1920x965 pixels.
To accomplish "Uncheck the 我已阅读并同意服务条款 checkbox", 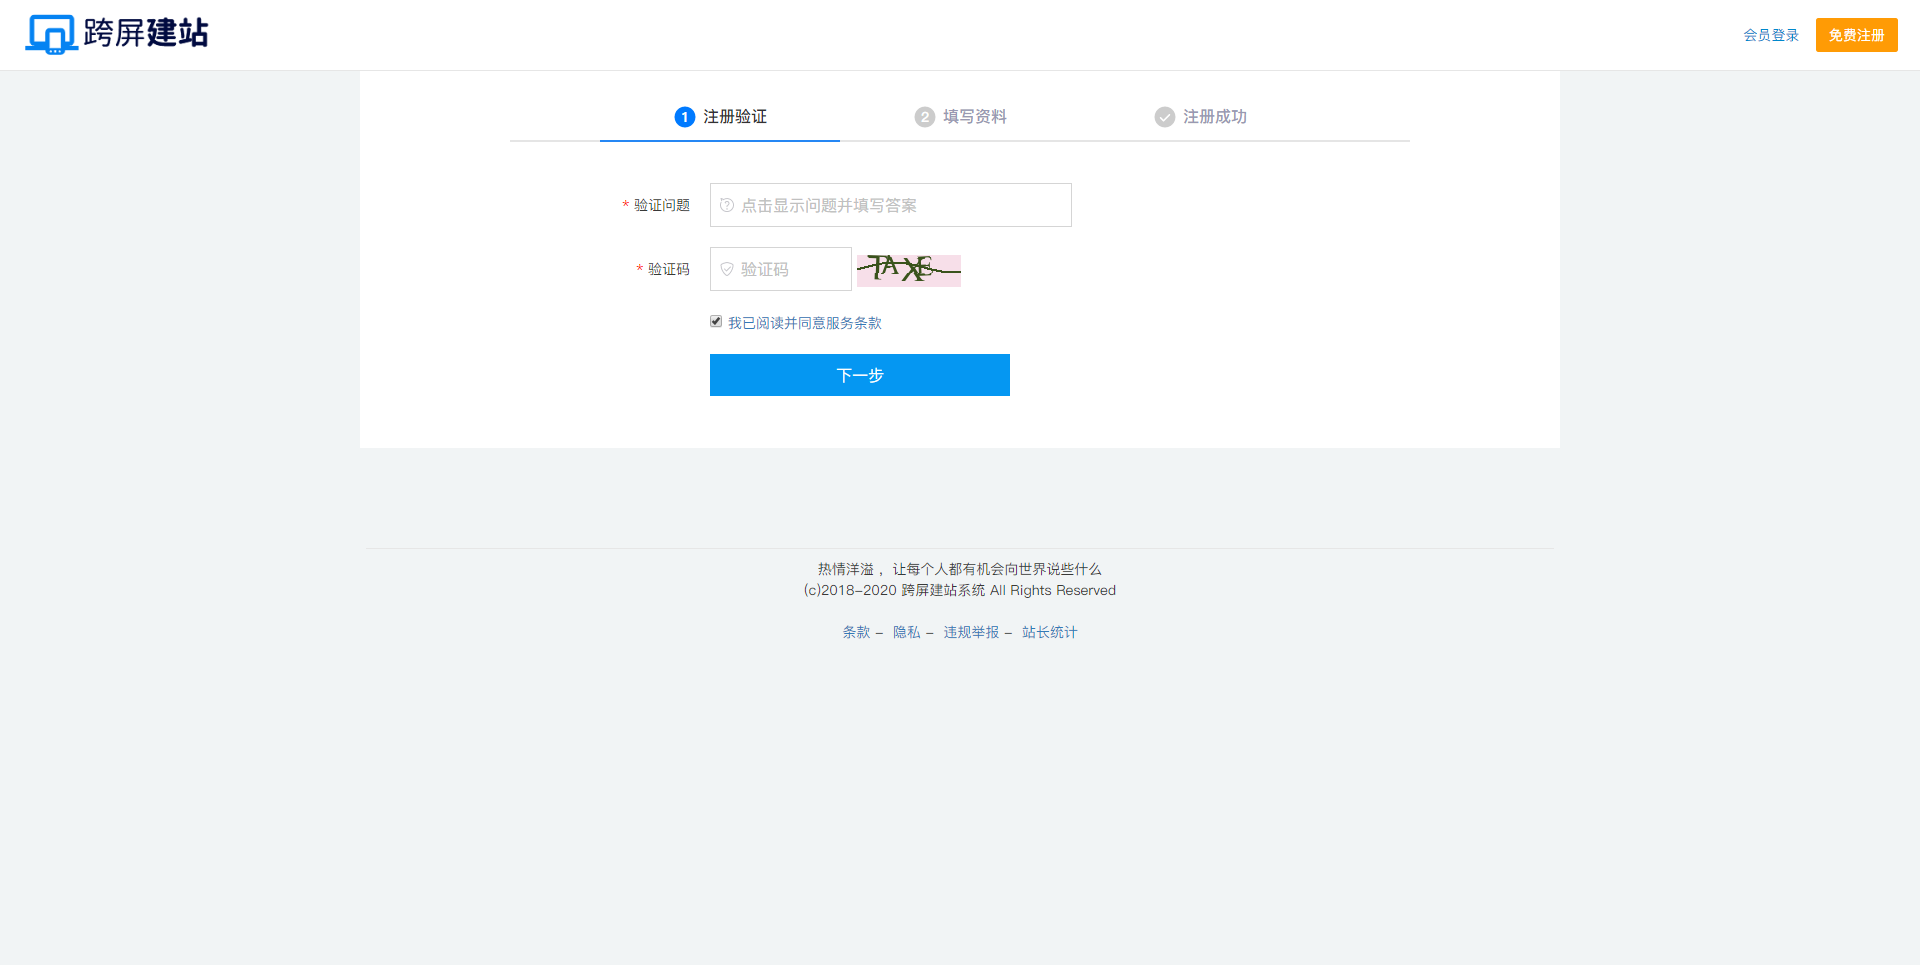I will tap(716, 321).
